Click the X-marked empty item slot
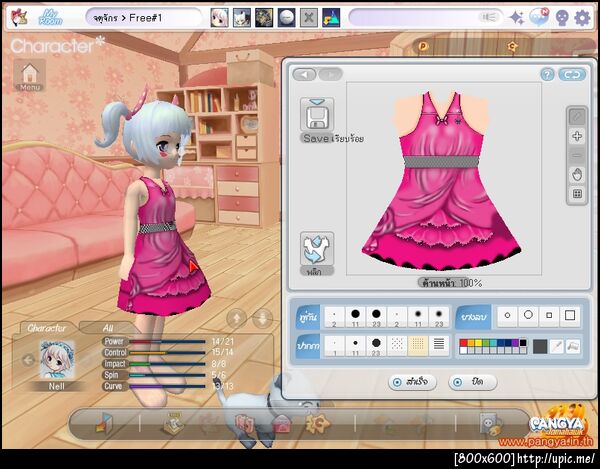The image size is (600, 469). point(308,18)
